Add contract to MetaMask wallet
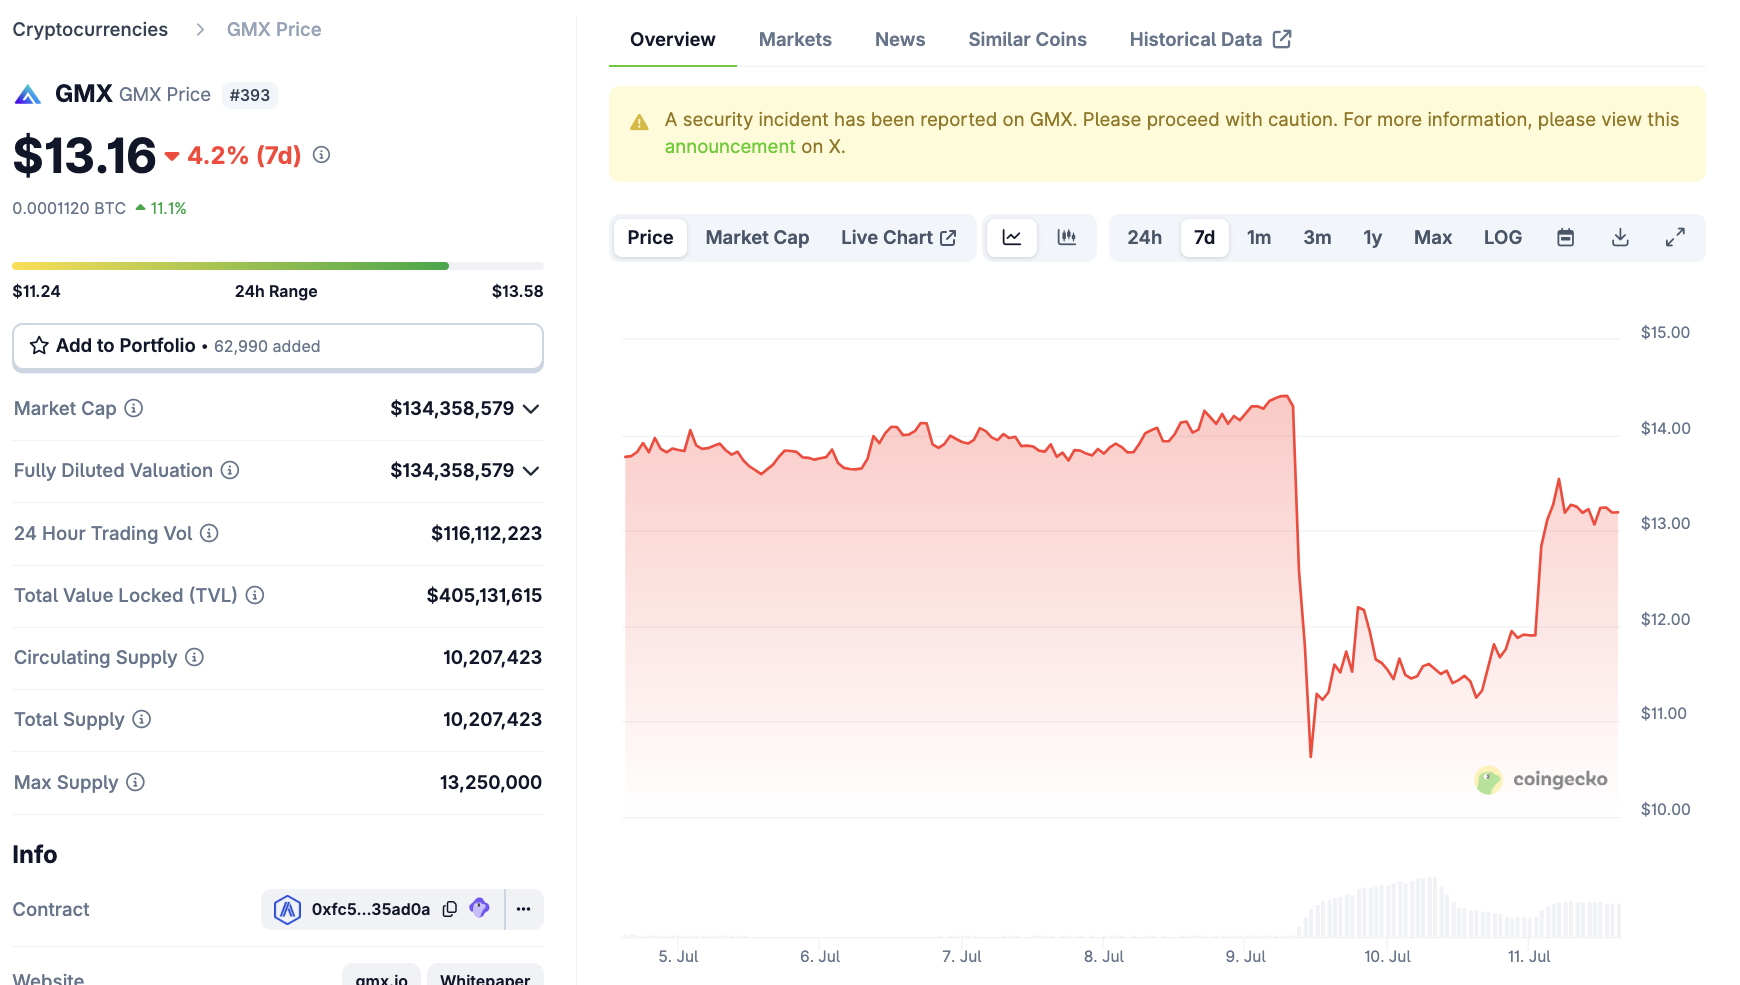The image size is (1740, 985). [x=479, y=909]
